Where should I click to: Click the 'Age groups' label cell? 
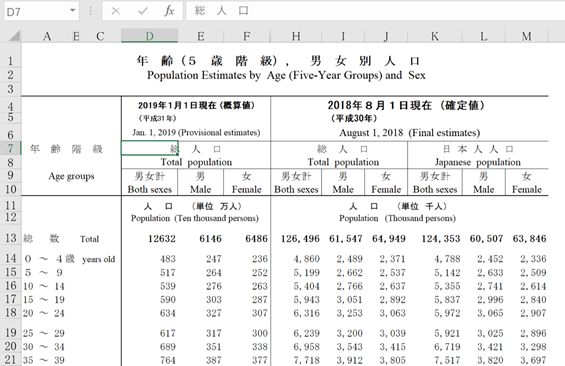point(71,176)
